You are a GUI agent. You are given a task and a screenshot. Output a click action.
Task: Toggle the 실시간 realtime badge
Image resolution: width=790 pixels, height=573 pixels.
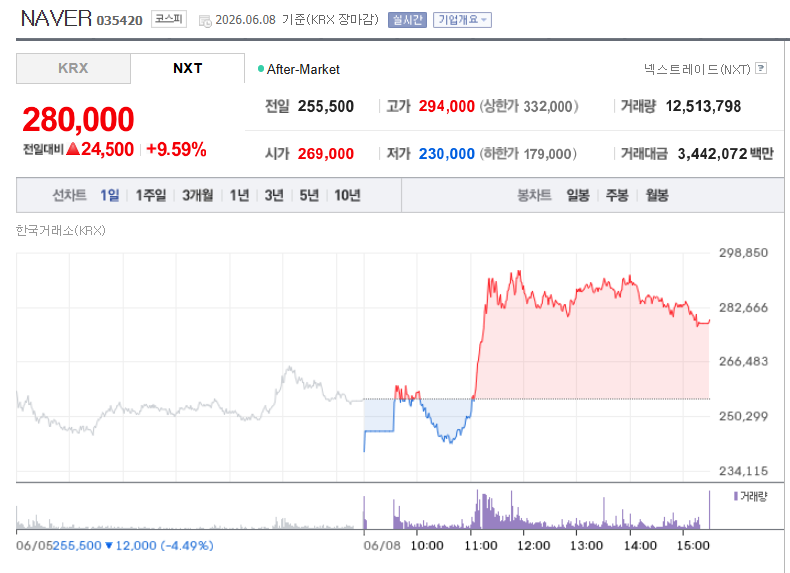pyautogui.click(x=407, y=20)
